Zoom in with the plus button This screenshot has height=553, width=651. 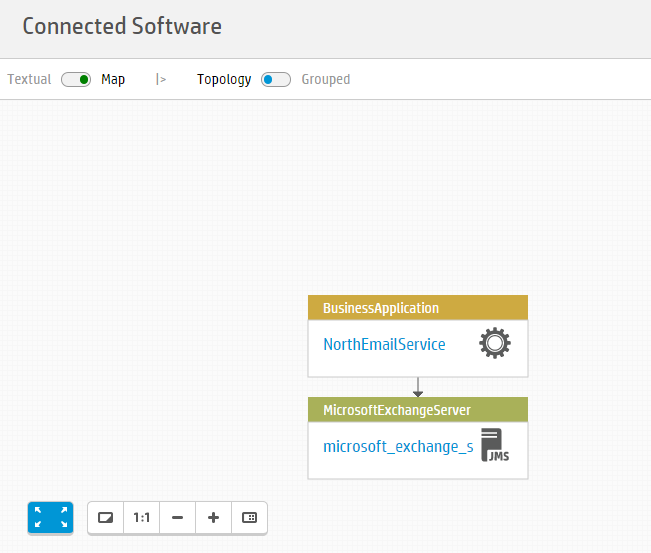point(213,518)
